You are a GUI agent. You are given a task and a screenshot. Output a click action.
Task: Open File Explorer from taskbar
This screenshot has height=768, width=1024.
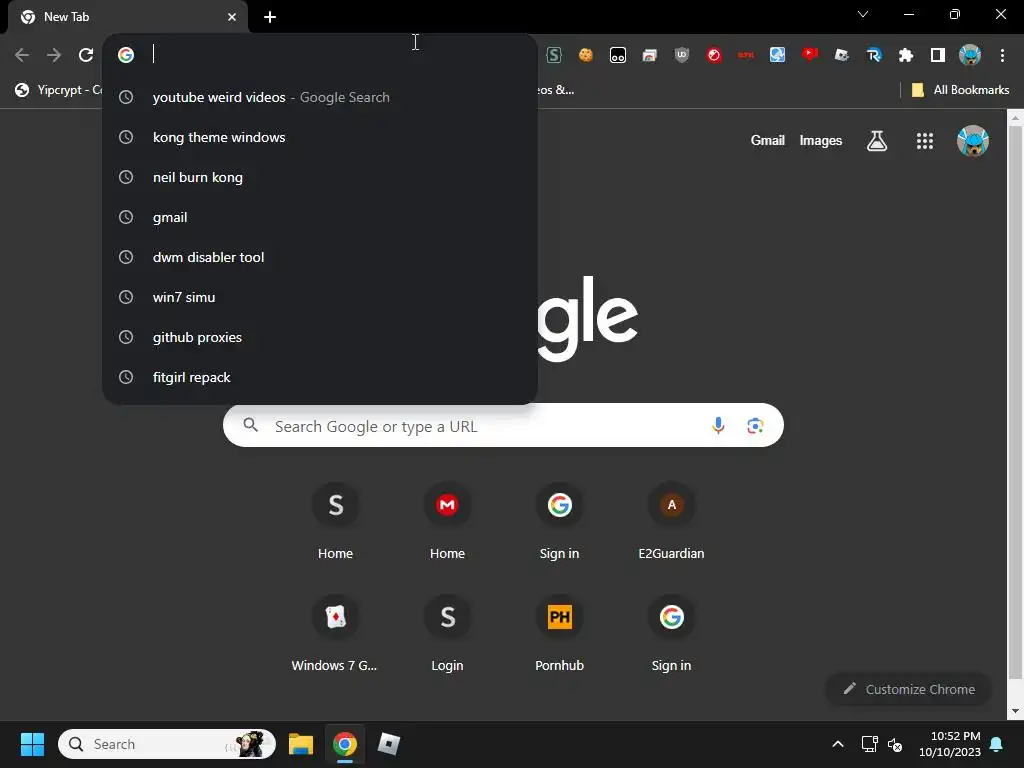[x=301, y=744]
